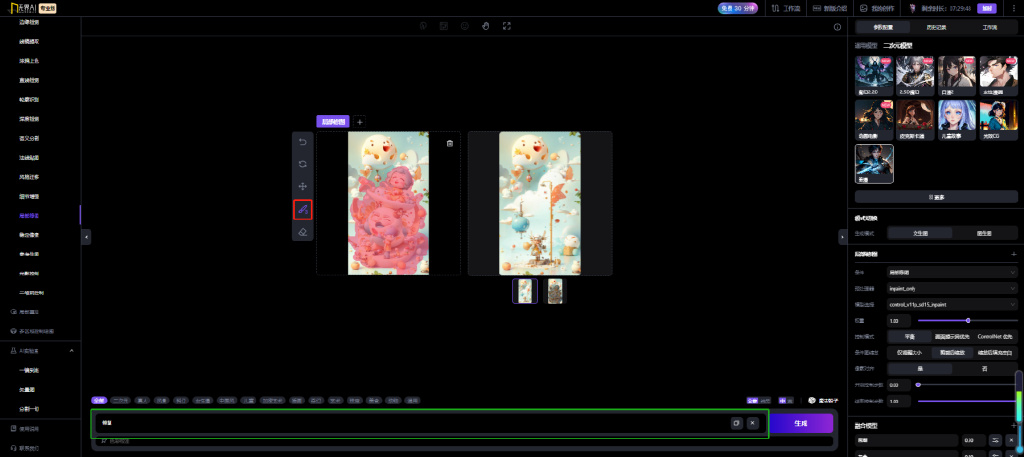
Task: Open the control_v11p_sd15_inpaint model dropdown
Action: (x=952, y=304)
